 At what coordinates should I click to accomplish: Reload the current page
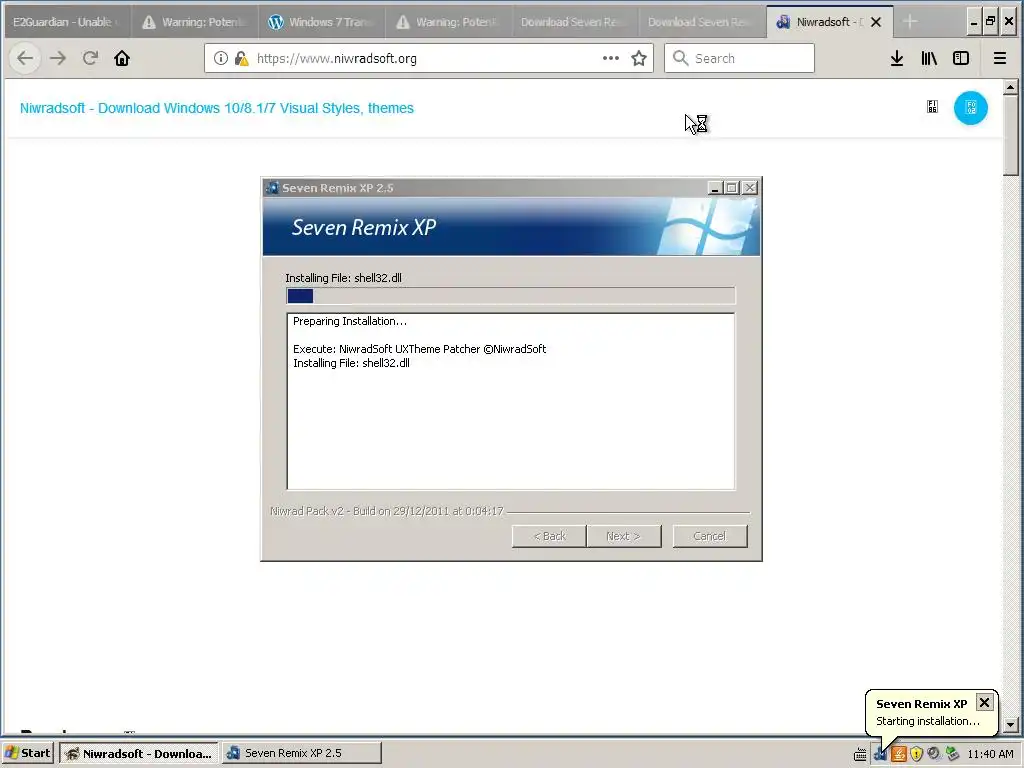pyautogui.click(x=90, y=58)
